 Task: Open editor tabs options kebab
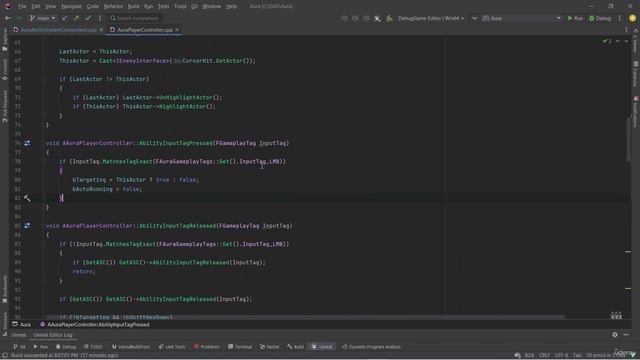[x=626, y=30]
